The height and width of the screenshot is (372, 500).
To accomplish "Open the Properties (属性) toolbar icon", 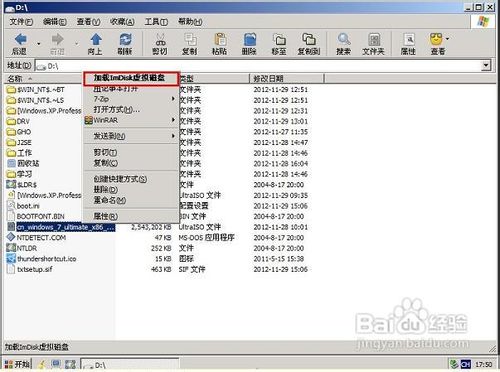I will tap(409, 40).
